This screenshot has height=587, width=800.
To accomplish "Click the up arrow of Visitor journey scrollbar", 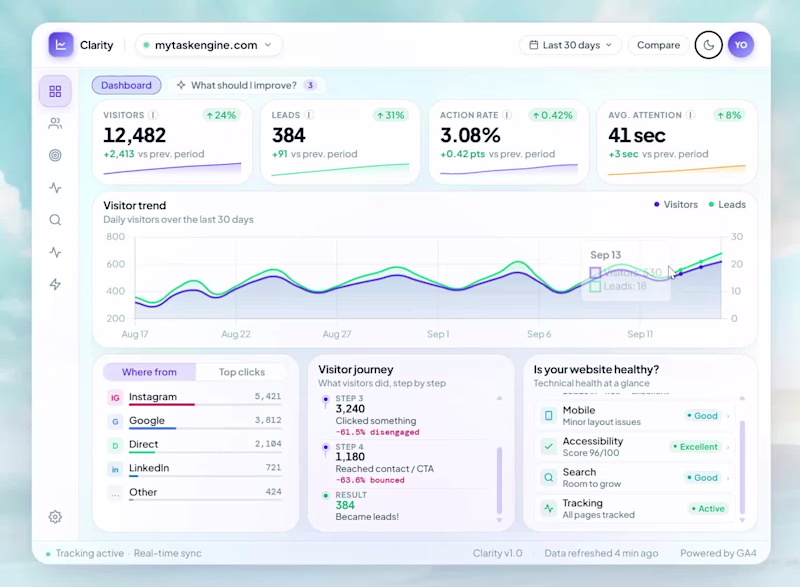I will [x=499, y=398].
